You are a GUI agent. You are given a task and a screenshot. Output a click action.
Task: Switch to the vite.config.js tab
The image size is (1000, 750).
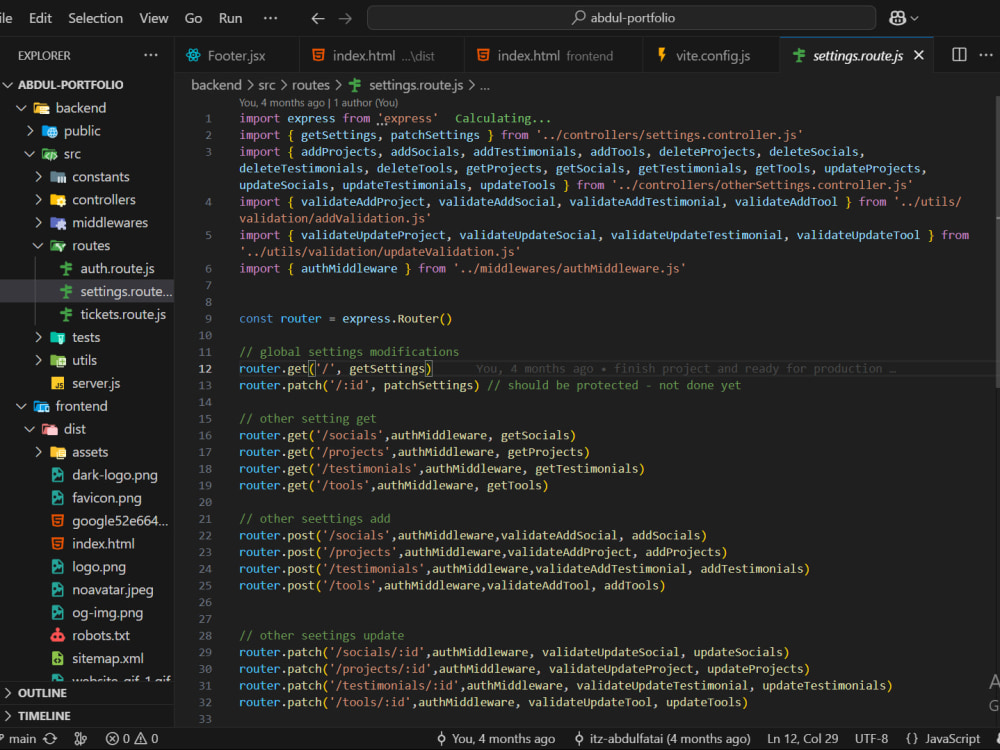click(x=712, y=55)
